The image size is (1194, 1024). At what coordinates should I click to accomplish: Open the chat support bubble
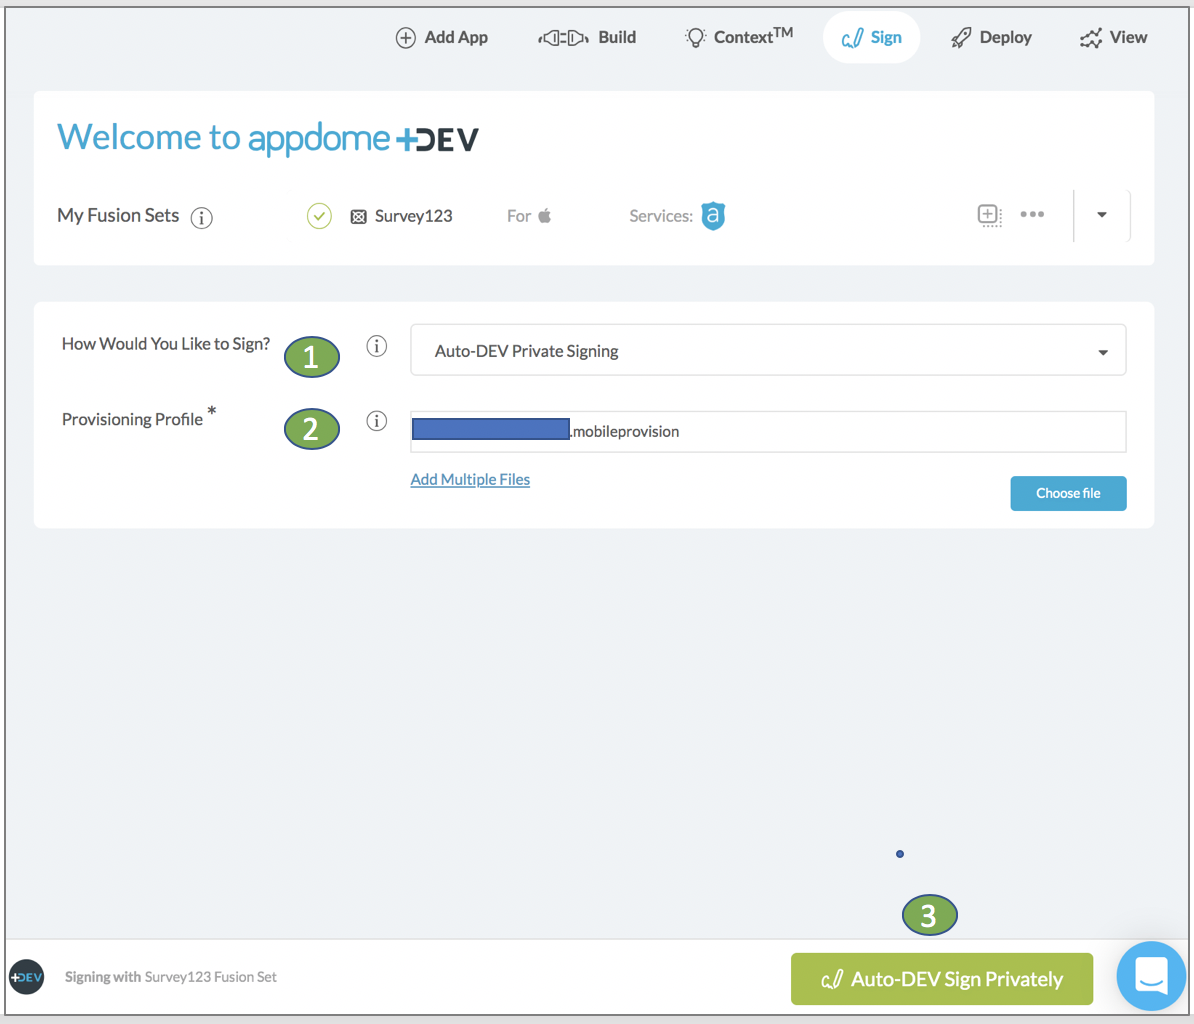pos(1151,976)
